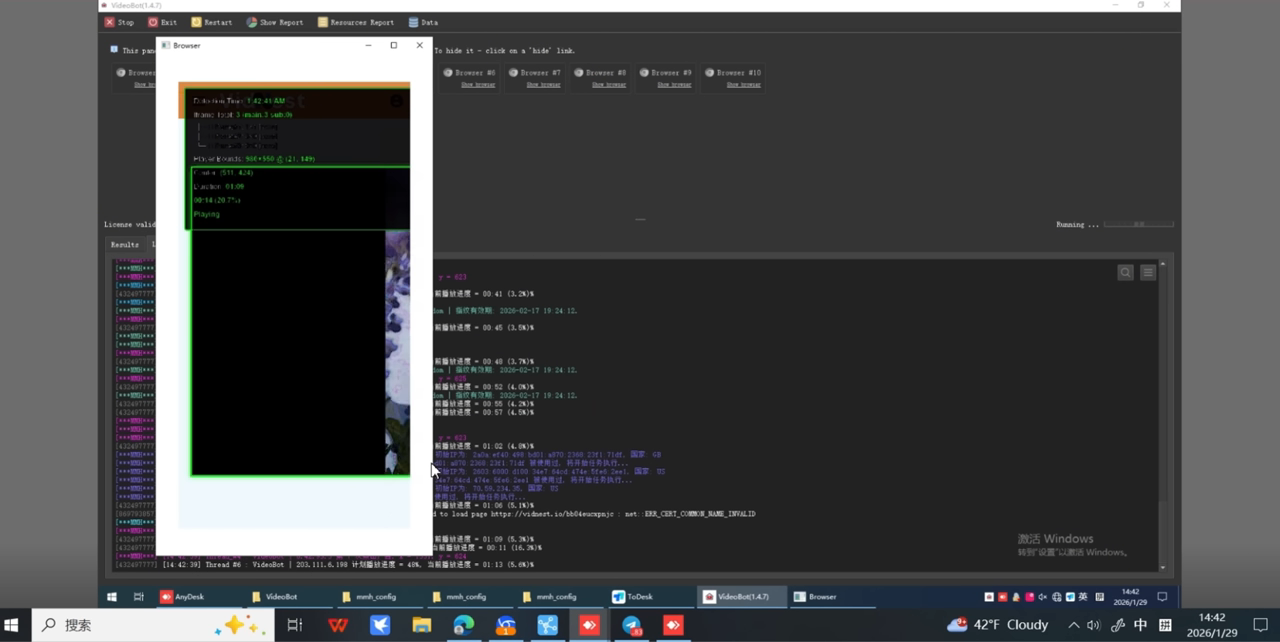Viewport: 1280px width, 642px height.
Task: Click Show browser link under Browser #10
Action: tap(743, 84)
